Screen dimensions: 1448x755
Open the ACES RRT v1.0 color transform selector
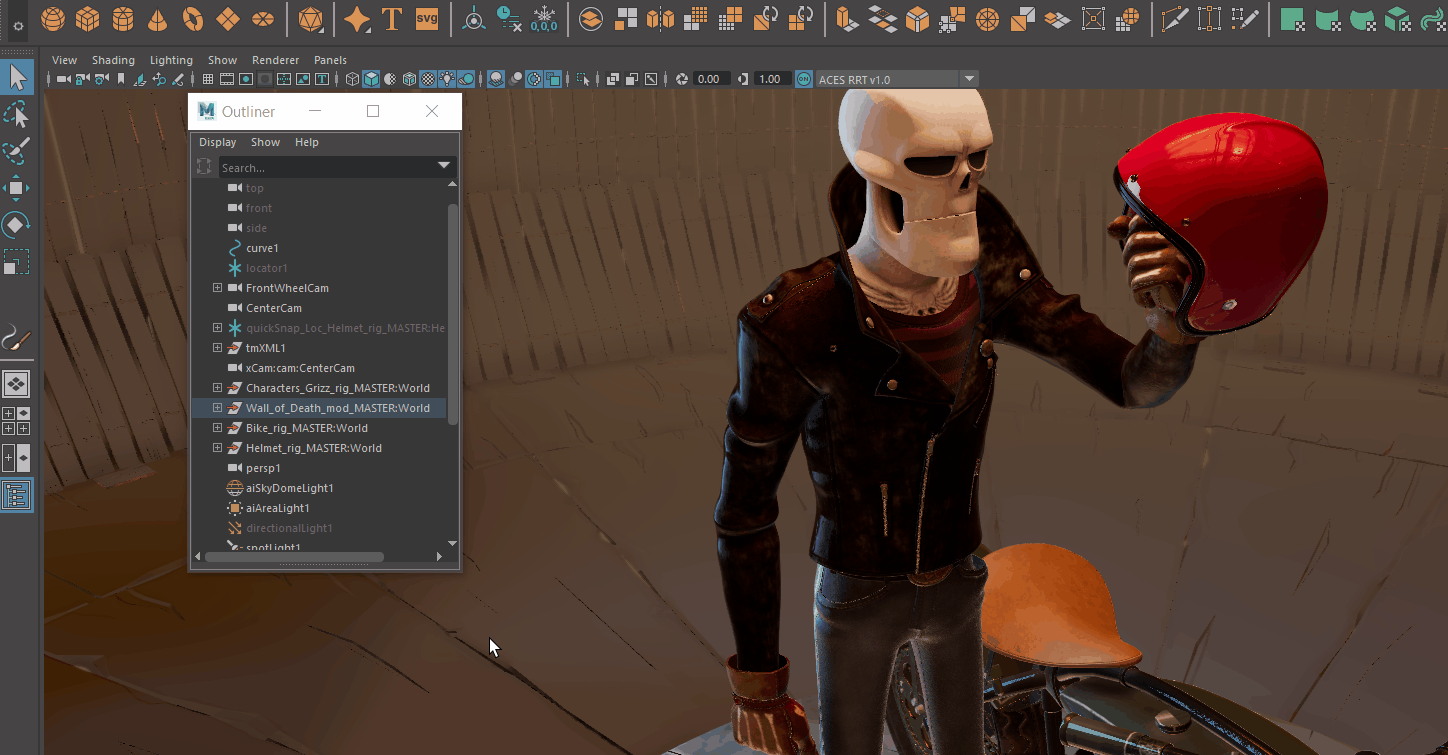[968, 78]
